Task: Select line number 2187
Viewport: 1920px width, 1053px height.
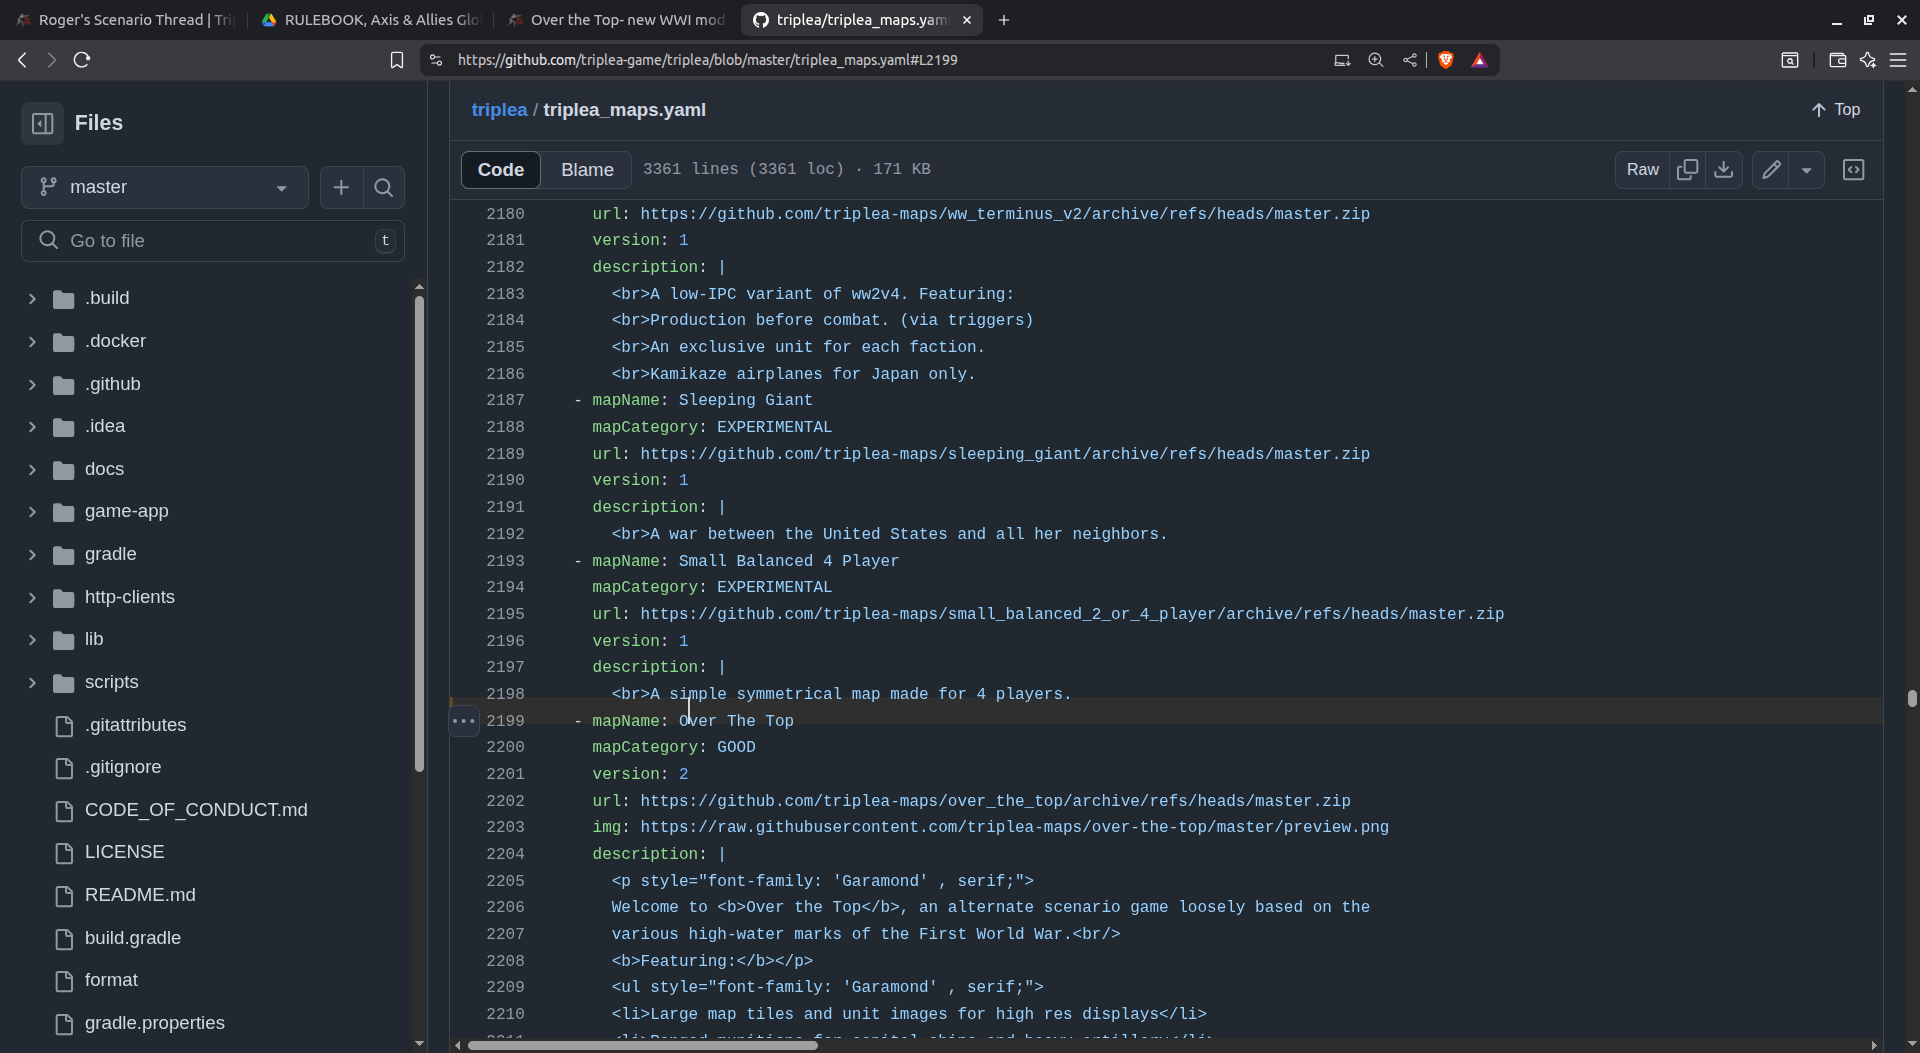Action: pos(505,400)
